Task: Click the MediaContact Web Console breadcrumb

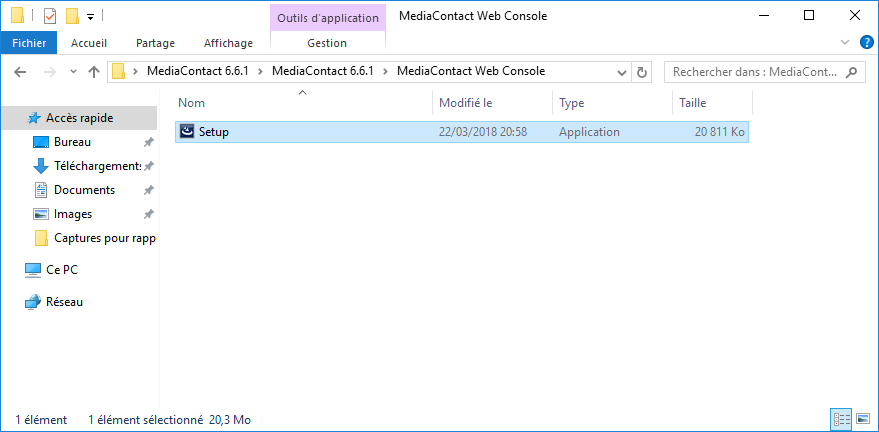Action: [x=471, y=71]
